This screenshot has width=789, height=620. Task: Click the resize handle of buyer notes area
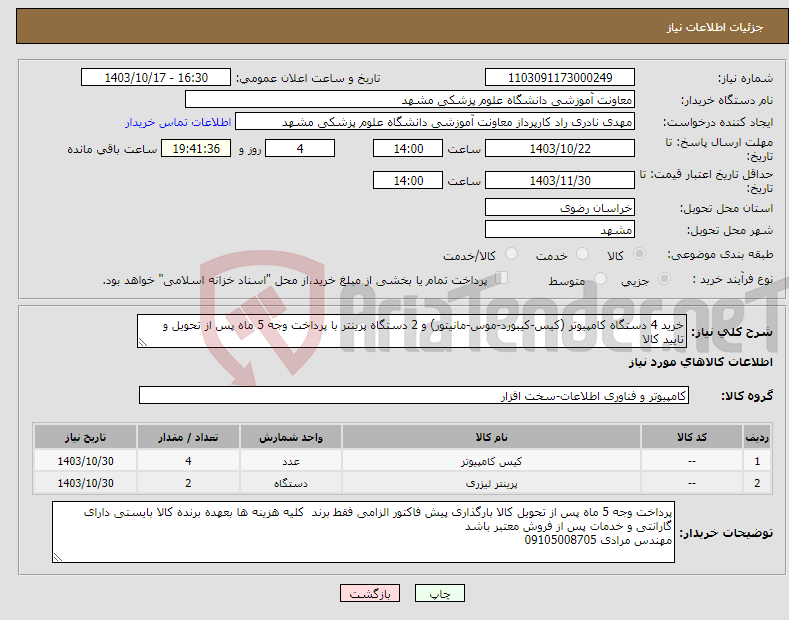(57, 558)
